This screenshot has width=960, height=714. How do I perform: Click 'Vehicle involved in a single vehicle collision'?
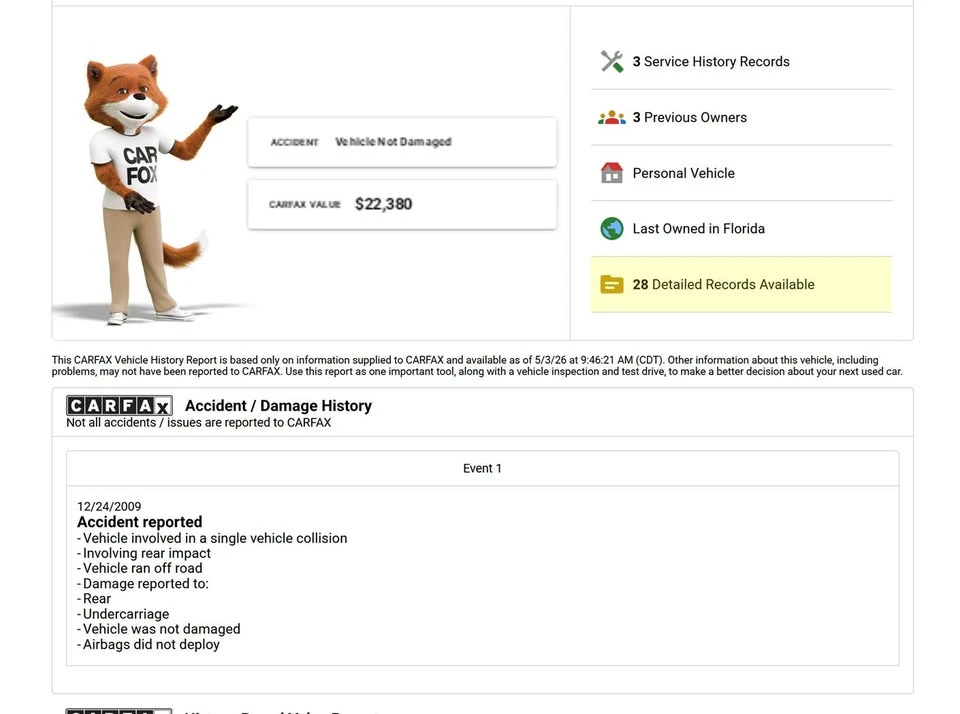[x=212, y=538]
